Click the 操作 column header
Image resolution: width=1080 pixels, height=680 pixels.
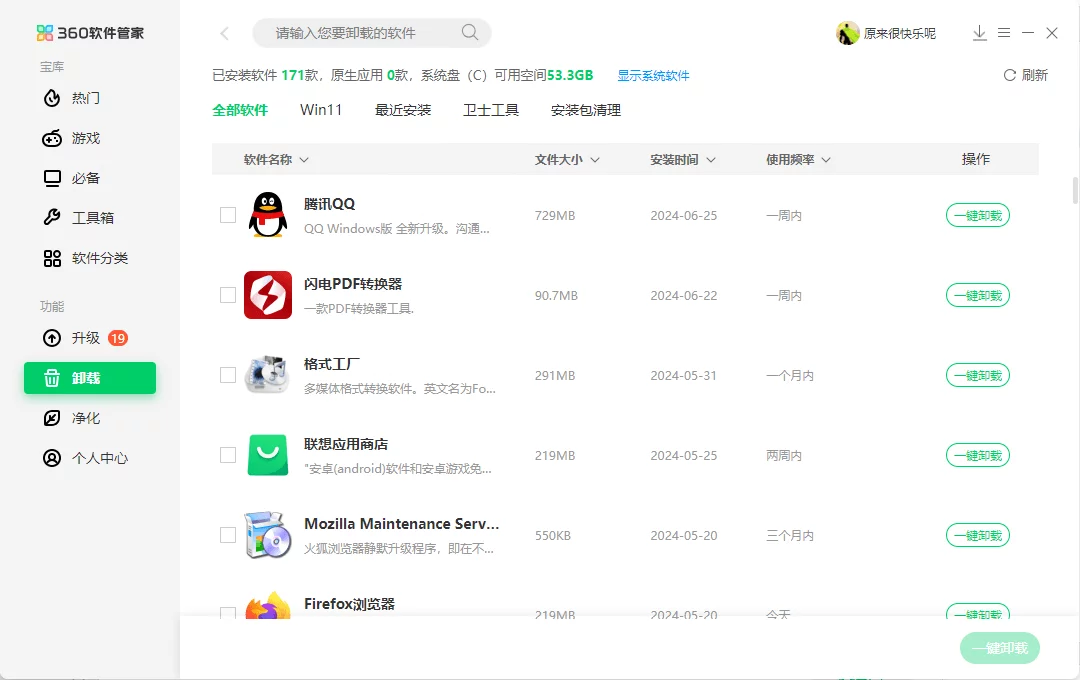(975, 159)
